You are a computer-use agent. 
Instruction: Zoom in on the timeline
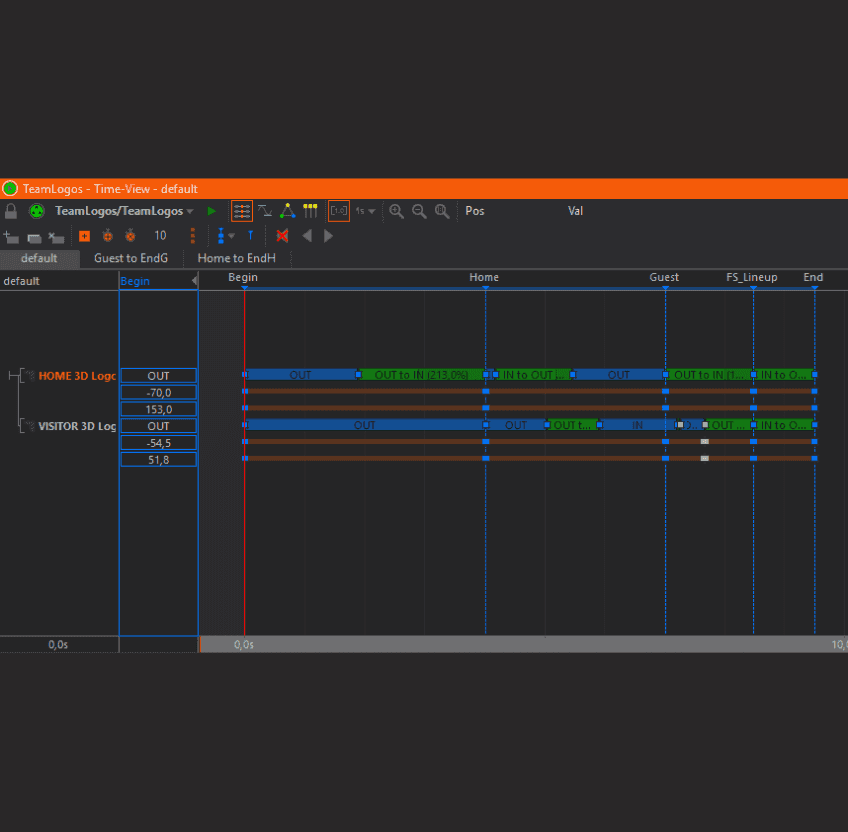coord(397,211)
